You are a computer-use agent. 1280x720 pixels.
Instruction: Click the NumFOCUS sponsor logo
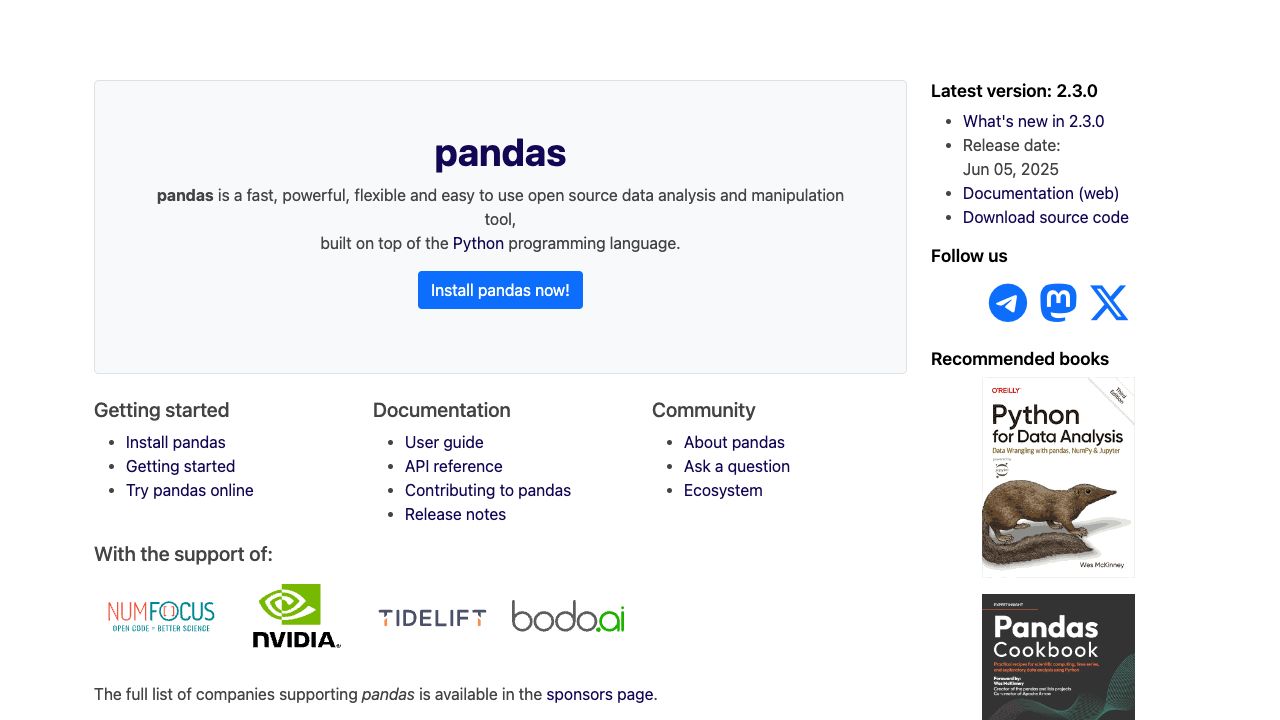pyautogui.click(x=160, y=613)
